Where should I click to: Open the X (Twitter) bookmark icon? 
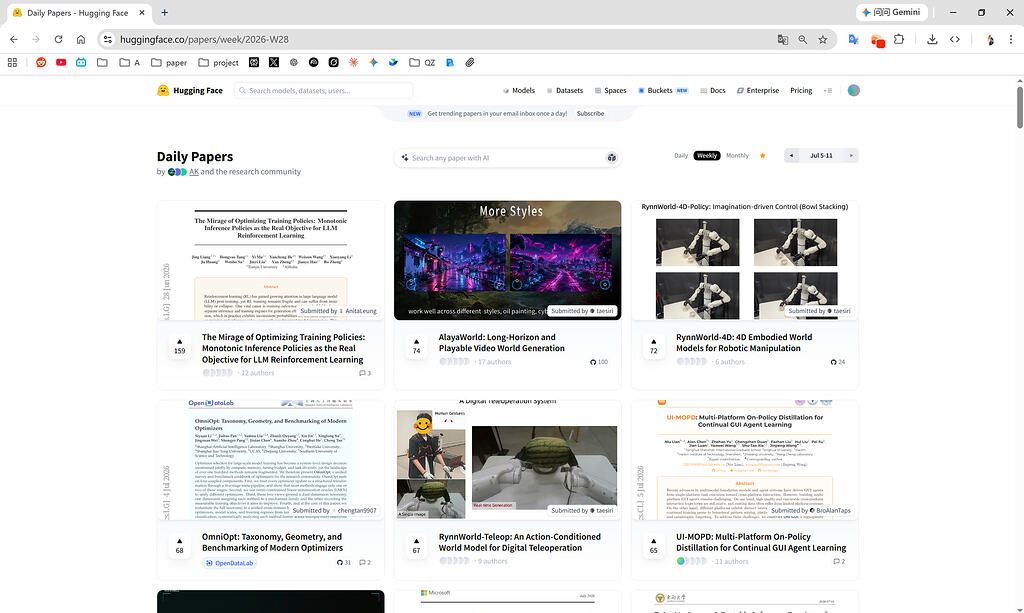pos(274,63)
